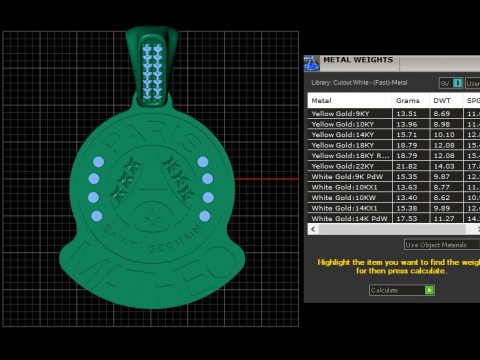Click the Library: Cutout White label

tap(359, 83)
